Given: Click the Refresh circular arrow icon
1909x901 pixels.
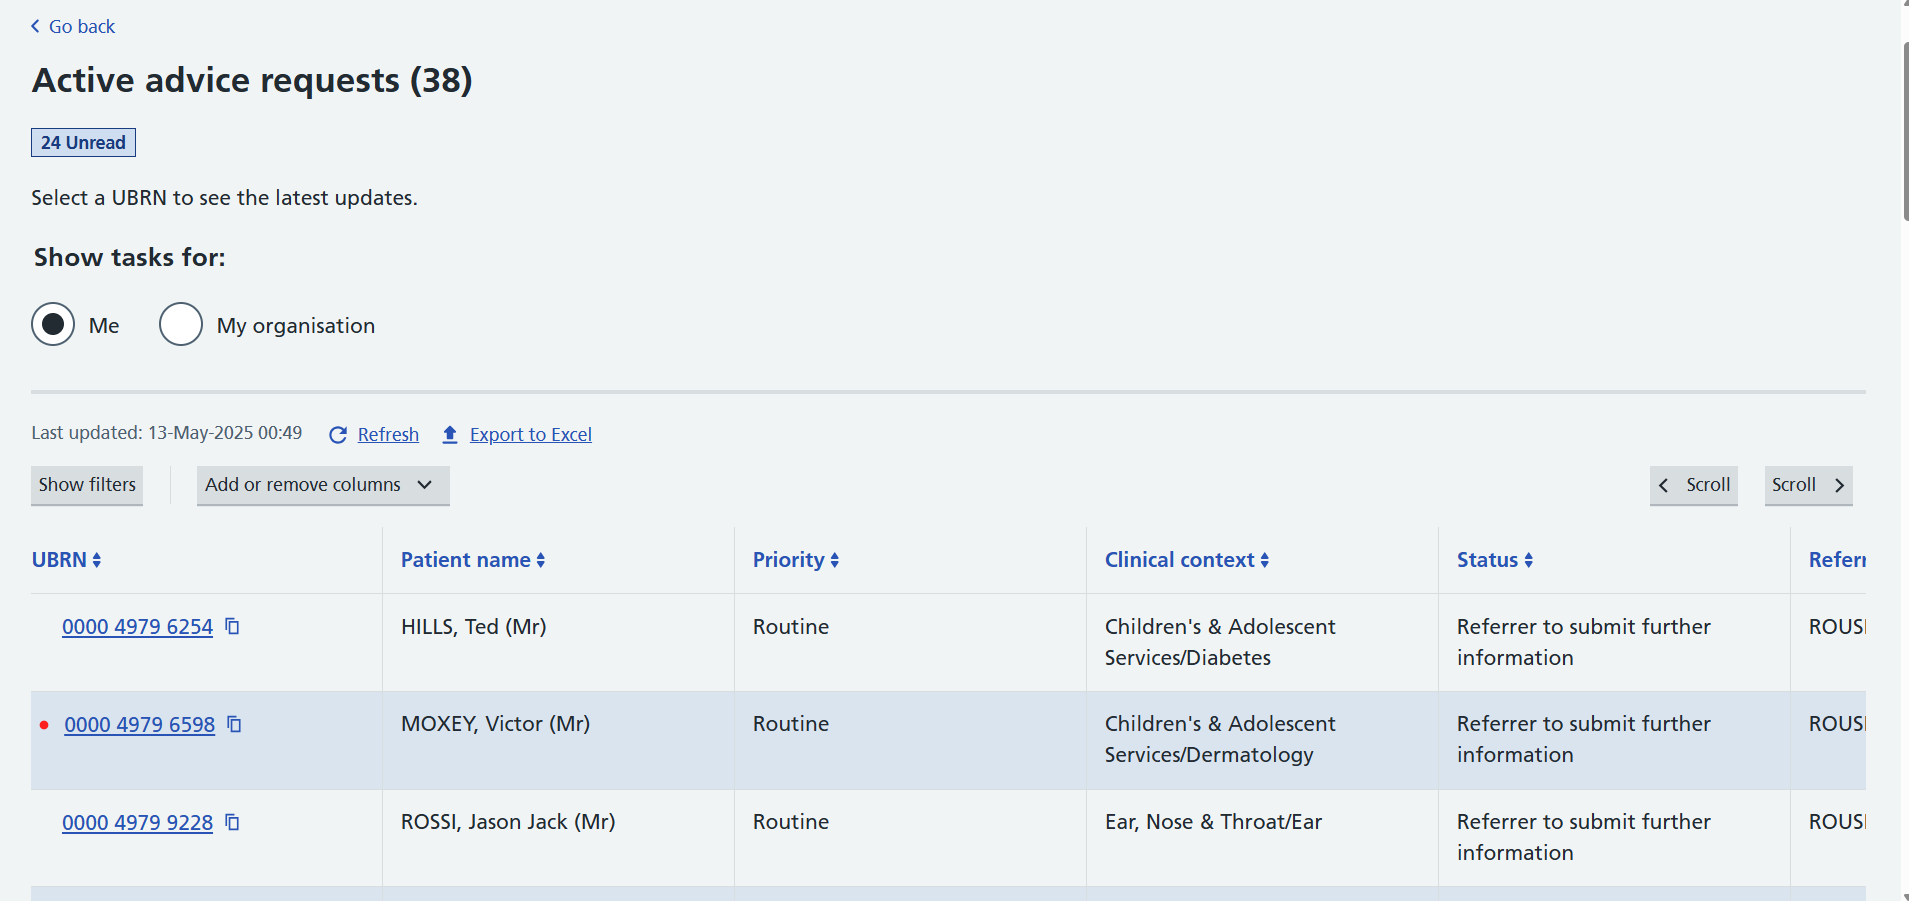Looking at the screenshot, I should [338, 435].
